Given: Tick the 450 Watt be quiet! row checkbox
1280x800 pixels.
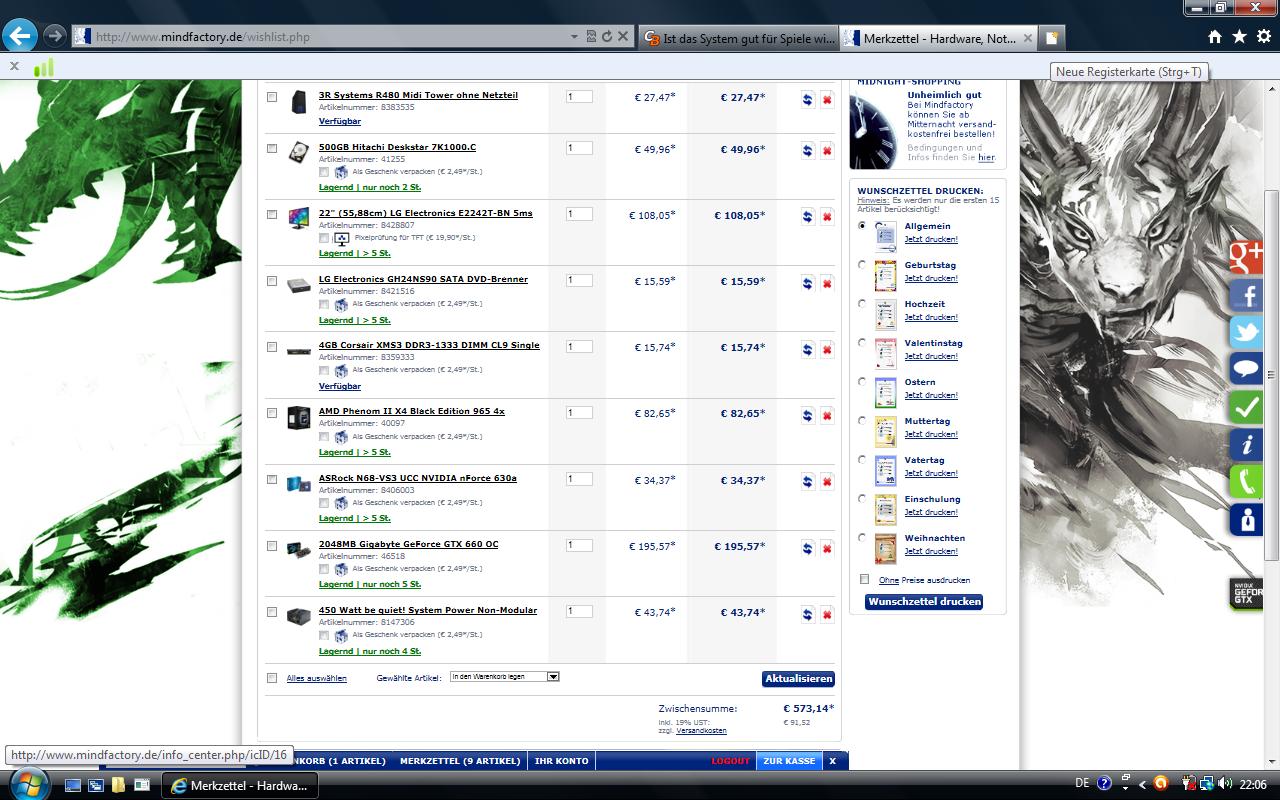Looking at the screenshot, I should click(x=272, y=612).
